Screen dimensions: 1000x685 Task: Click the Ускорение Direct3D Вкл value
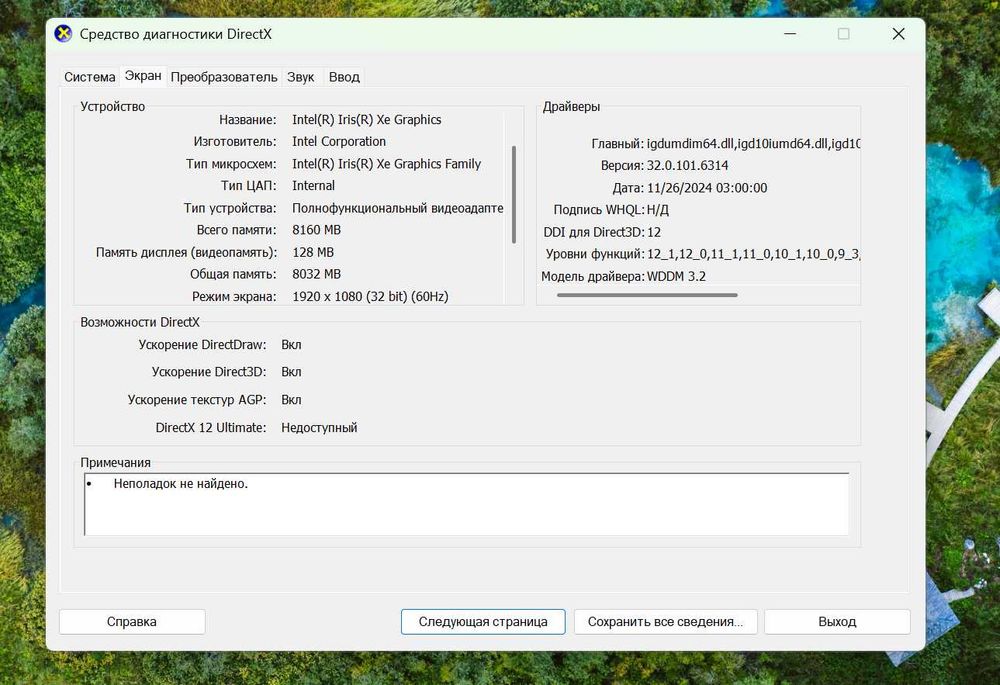[x=291, y=372]
